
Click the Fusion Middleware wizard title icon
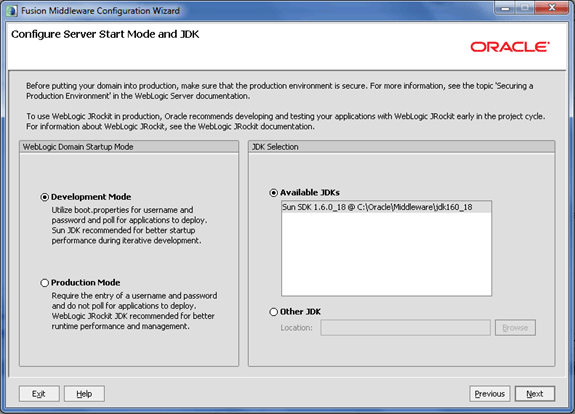(11, 11)
